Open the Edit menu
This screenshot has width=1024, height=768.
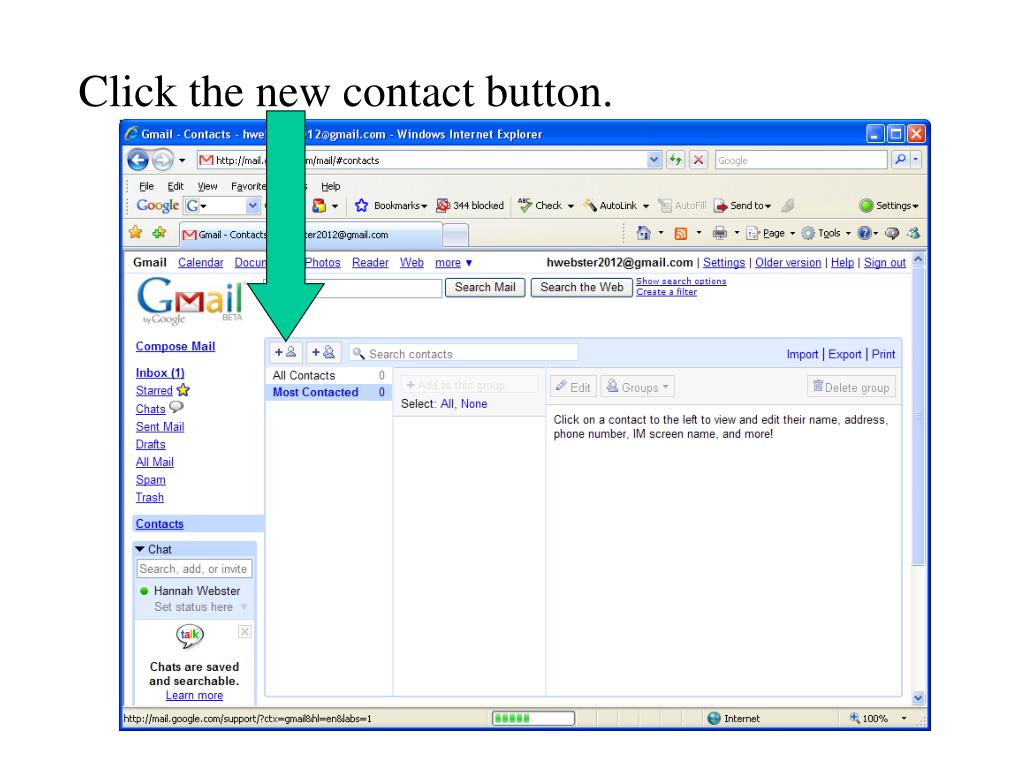pos(175,186)
